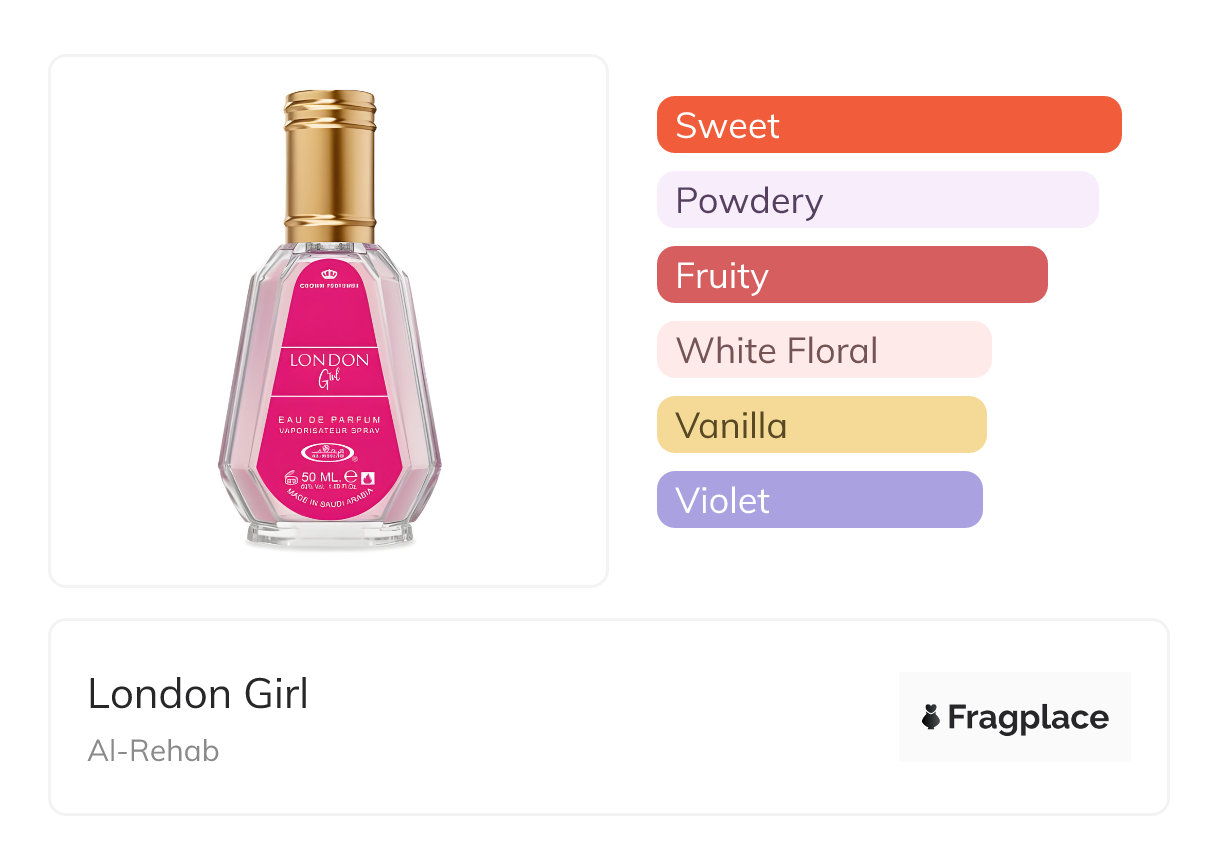Click the "Made in Saudi Arabia" bottle text
1218x864 pixels.
coord(329,499)
